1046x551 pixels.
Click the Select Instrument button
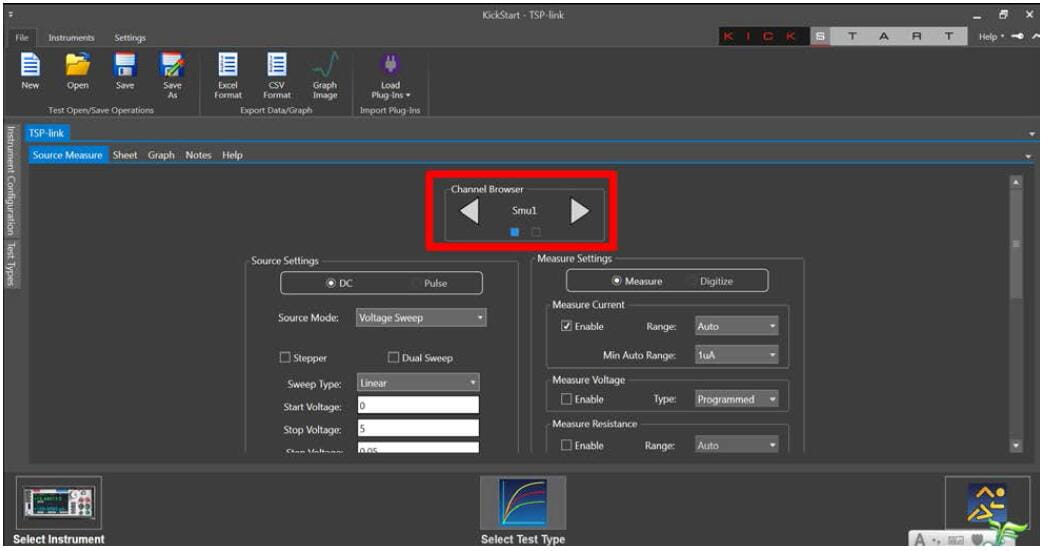(x=58, y=508)
